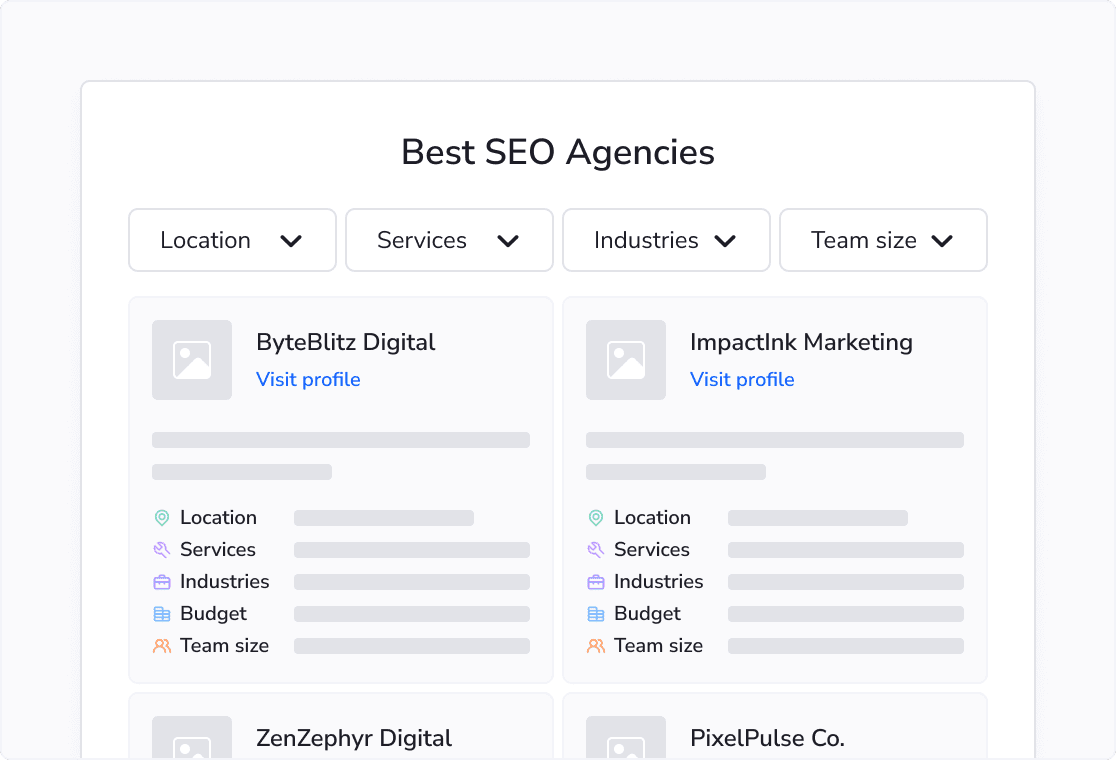Open the Team size filter dropdown

pyautogui.click(x=883, y=240)
